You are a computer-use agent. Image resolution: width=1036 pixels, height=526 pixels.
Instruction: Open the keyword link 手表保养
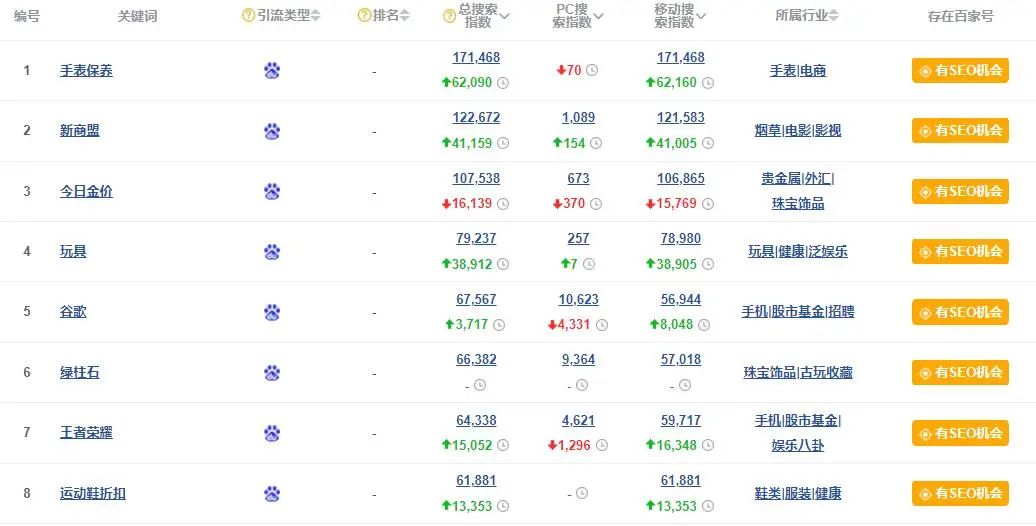[x=87, y=71]
